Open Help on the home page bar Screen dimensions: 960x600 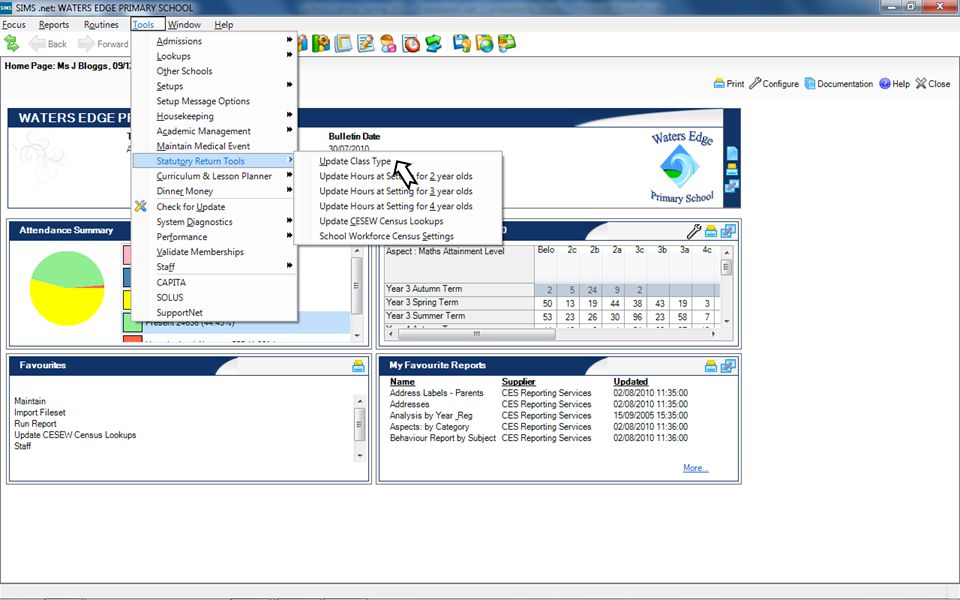click(894, 84)
